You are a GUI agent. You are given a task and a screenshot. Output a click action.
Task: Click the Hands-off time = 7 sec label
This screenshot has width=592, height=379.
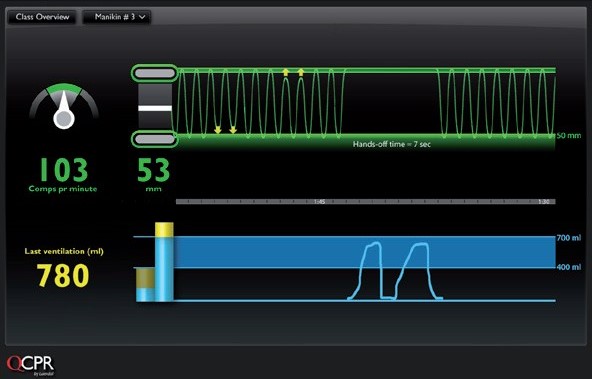[x=392, y=144]
